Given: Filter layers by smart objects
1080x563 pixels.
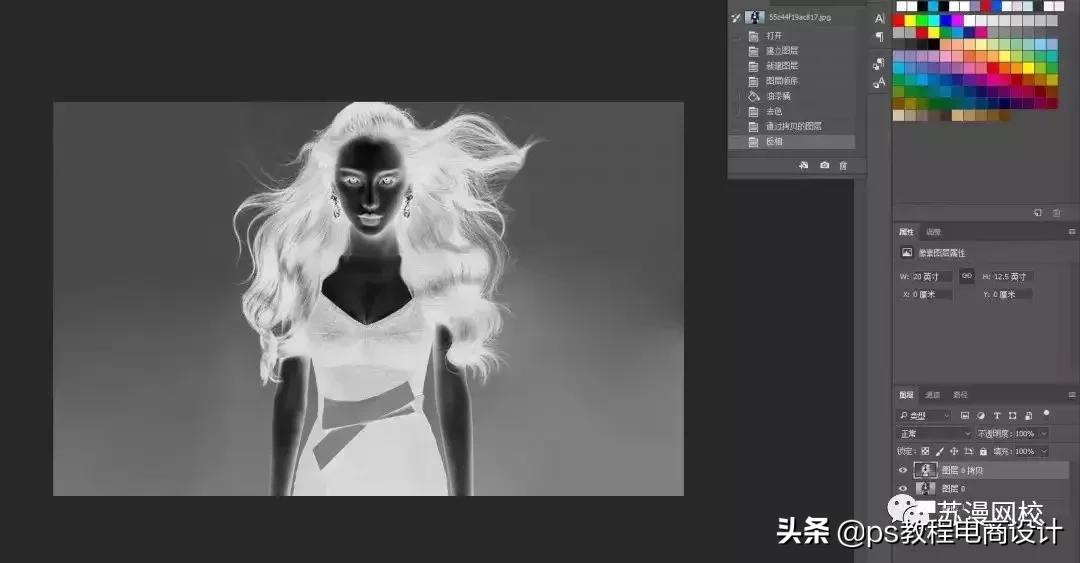Looking at the screenshot, I should 1028,416.
